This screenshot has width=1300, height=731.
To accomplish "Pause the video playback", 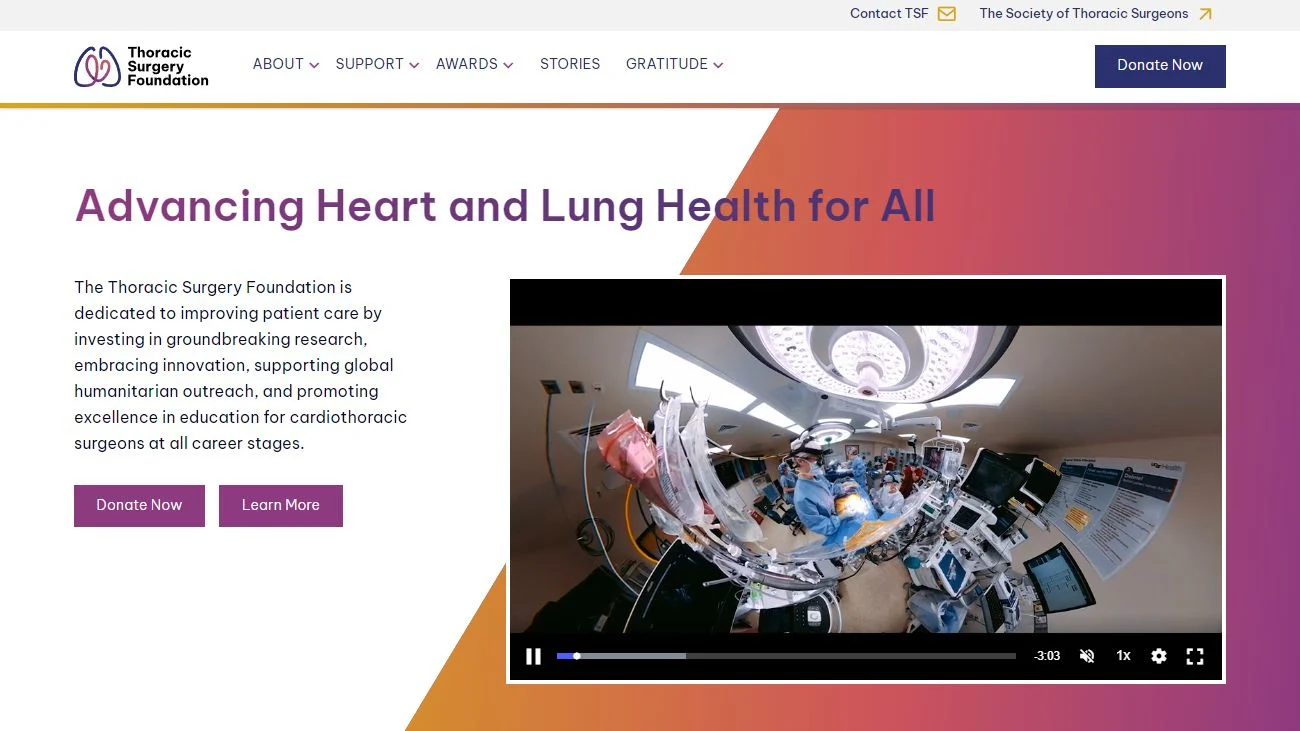I will (533, 656).
